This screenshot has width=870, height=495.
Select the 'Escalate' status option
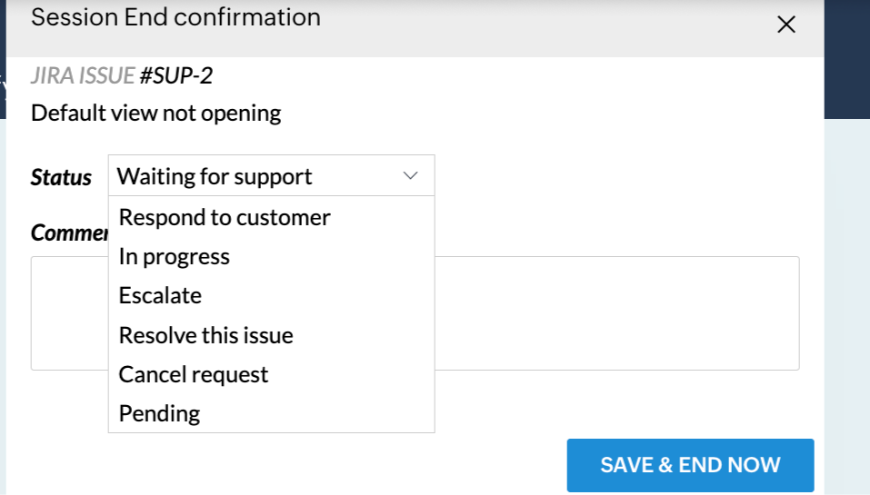pos(160,296)
